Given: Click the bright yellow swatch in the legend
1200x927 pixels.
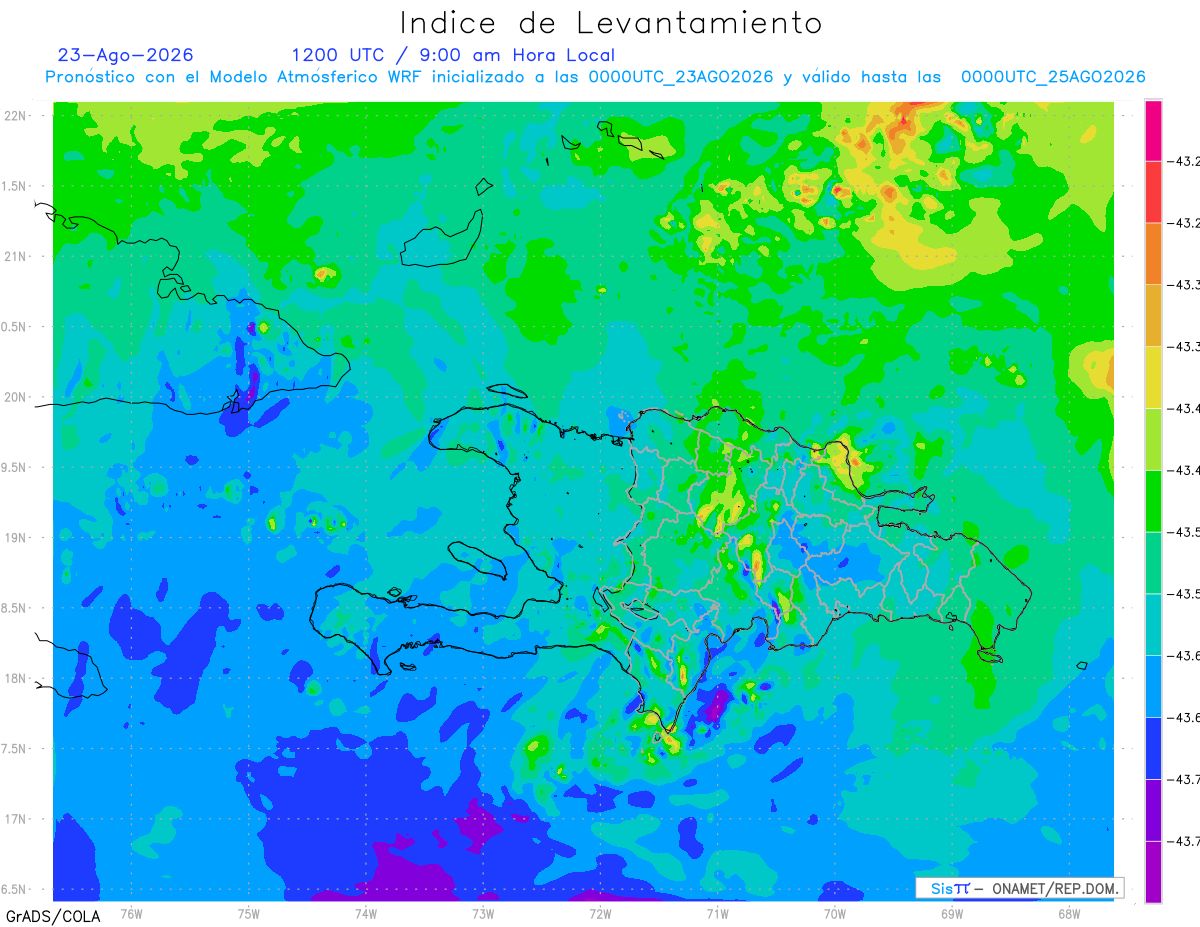Looking at the screenshot, I should 1153,377.
